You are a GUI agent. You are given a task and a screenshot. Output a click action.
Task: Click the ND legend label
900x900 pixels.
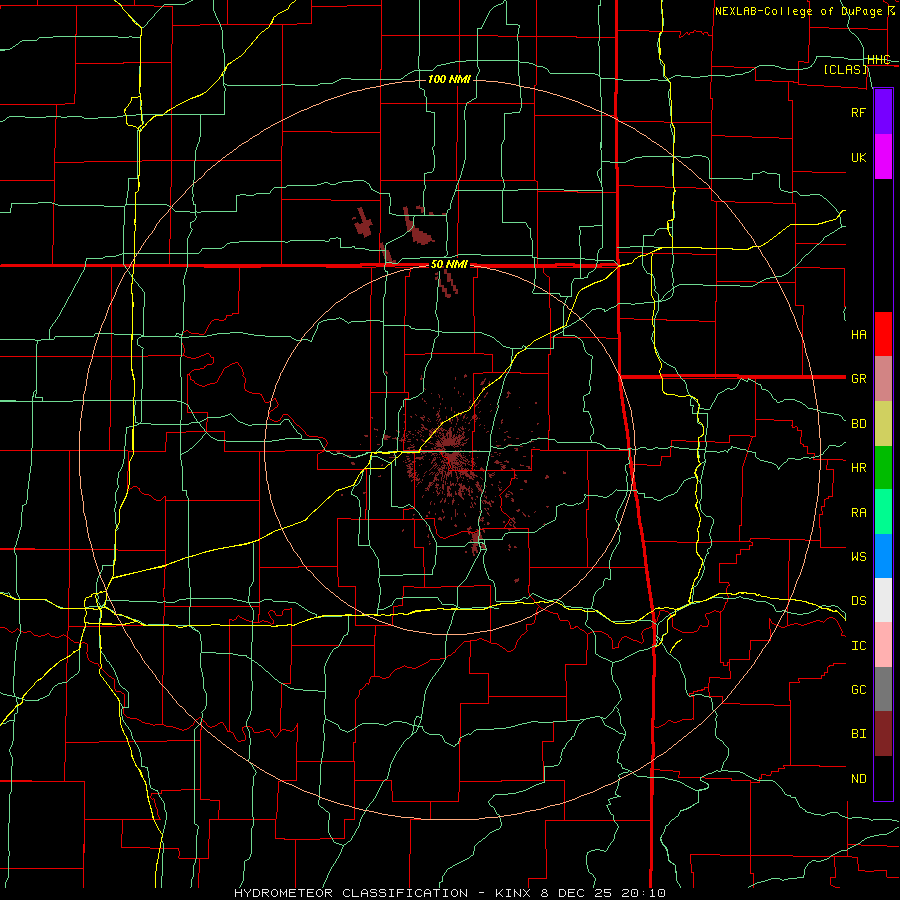858,779
